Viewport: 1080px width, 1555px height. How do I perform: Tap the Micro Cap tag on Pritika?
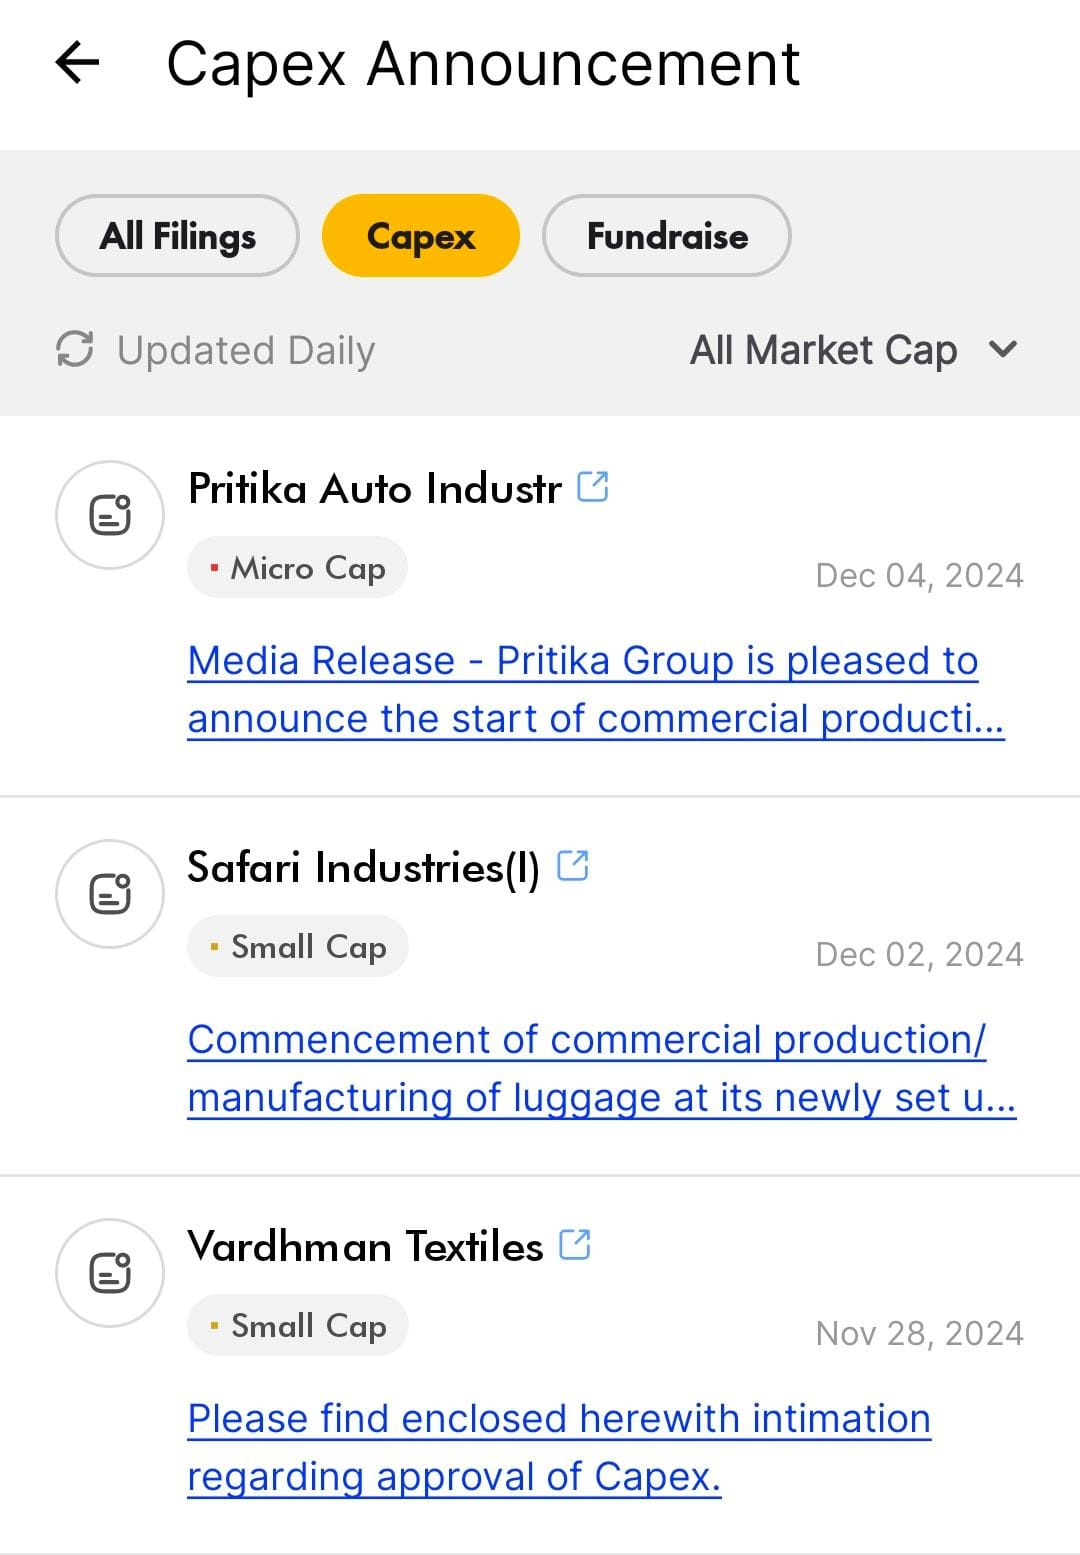tap(297, 568)
